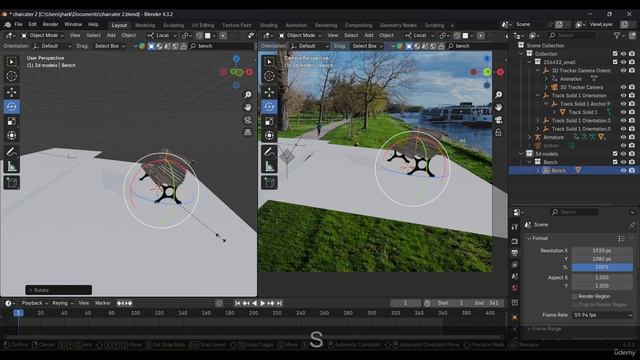Hide 3D Tracker Camera via eye icon
Screen dimensions: 640x360
click(623, 87)
